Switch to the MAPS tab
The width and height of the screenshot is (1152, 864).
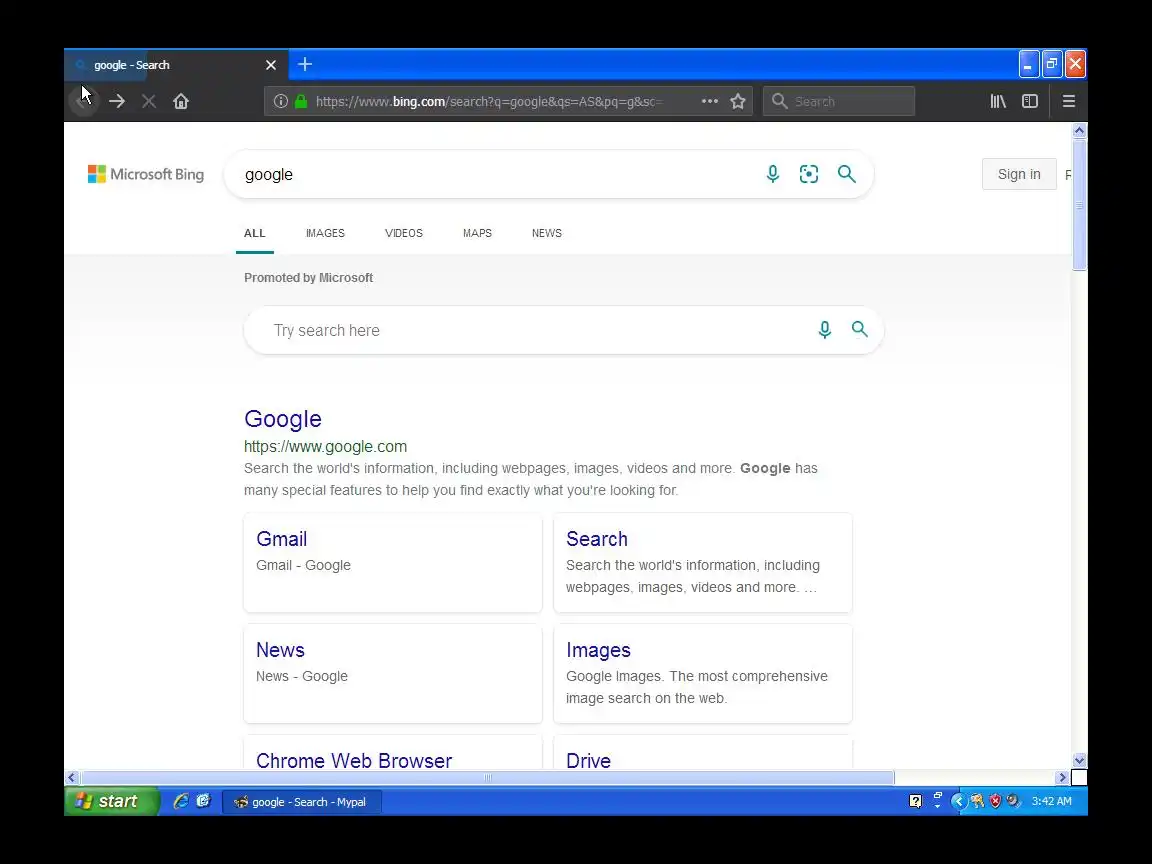[x=478, y=233]
